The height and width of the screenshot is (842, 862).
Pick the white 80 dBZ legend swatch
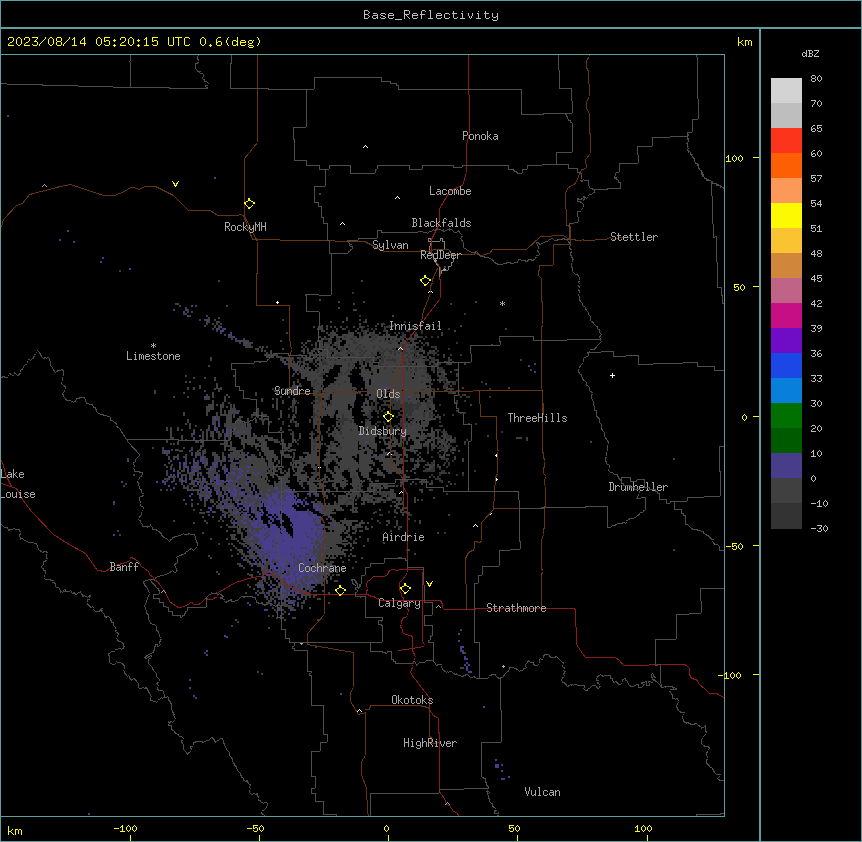click(786, 90)
